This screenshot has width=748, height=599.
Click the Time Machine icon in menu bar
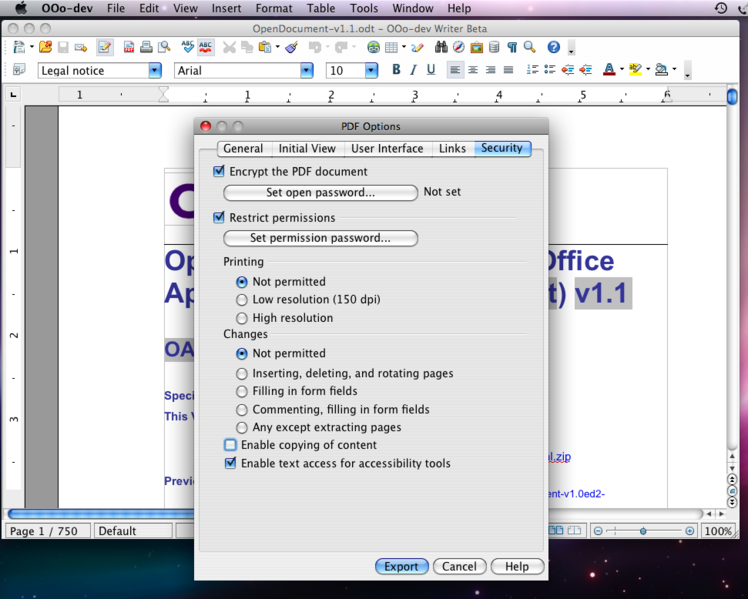720,8
